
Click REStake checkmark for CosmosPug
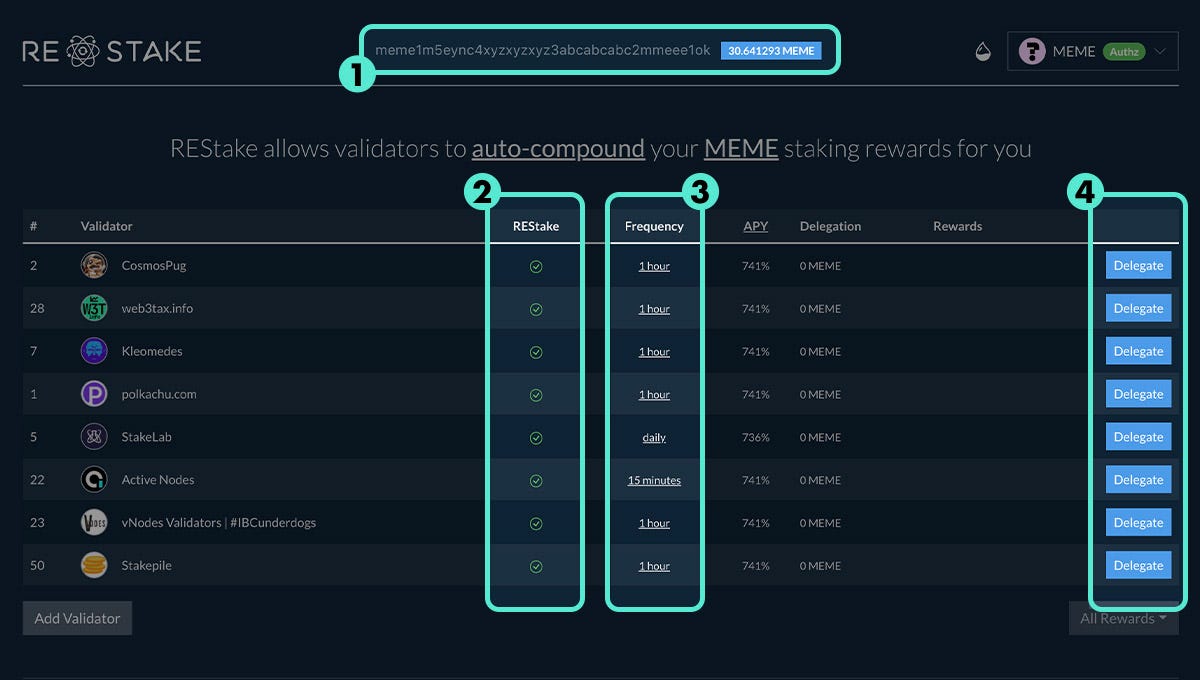click(536, 266)
